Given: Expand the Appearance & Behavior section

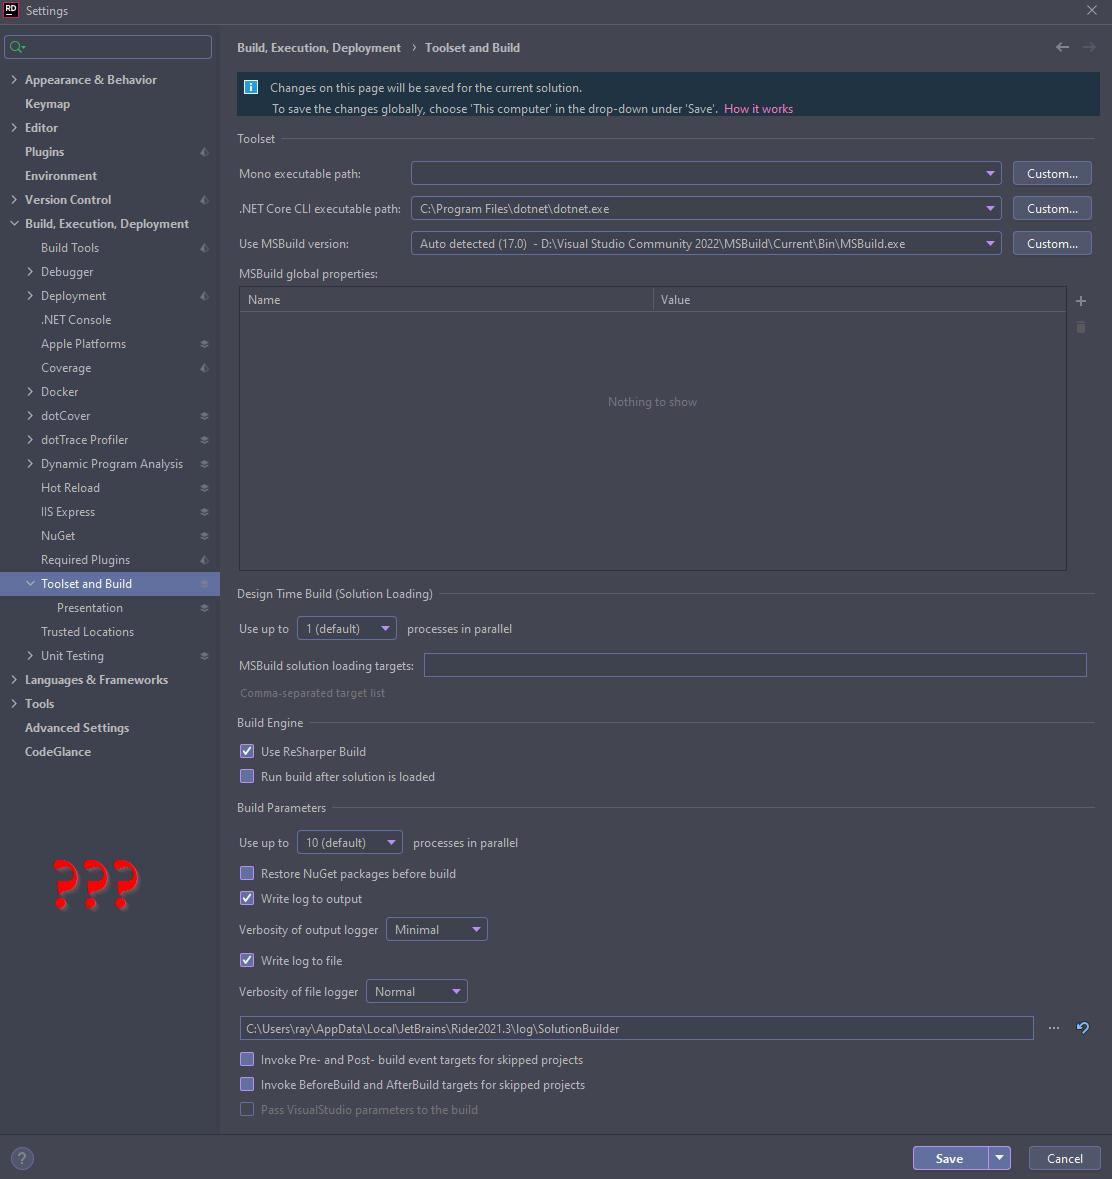Looking at the screenshot, I should [x=14, y=80].
